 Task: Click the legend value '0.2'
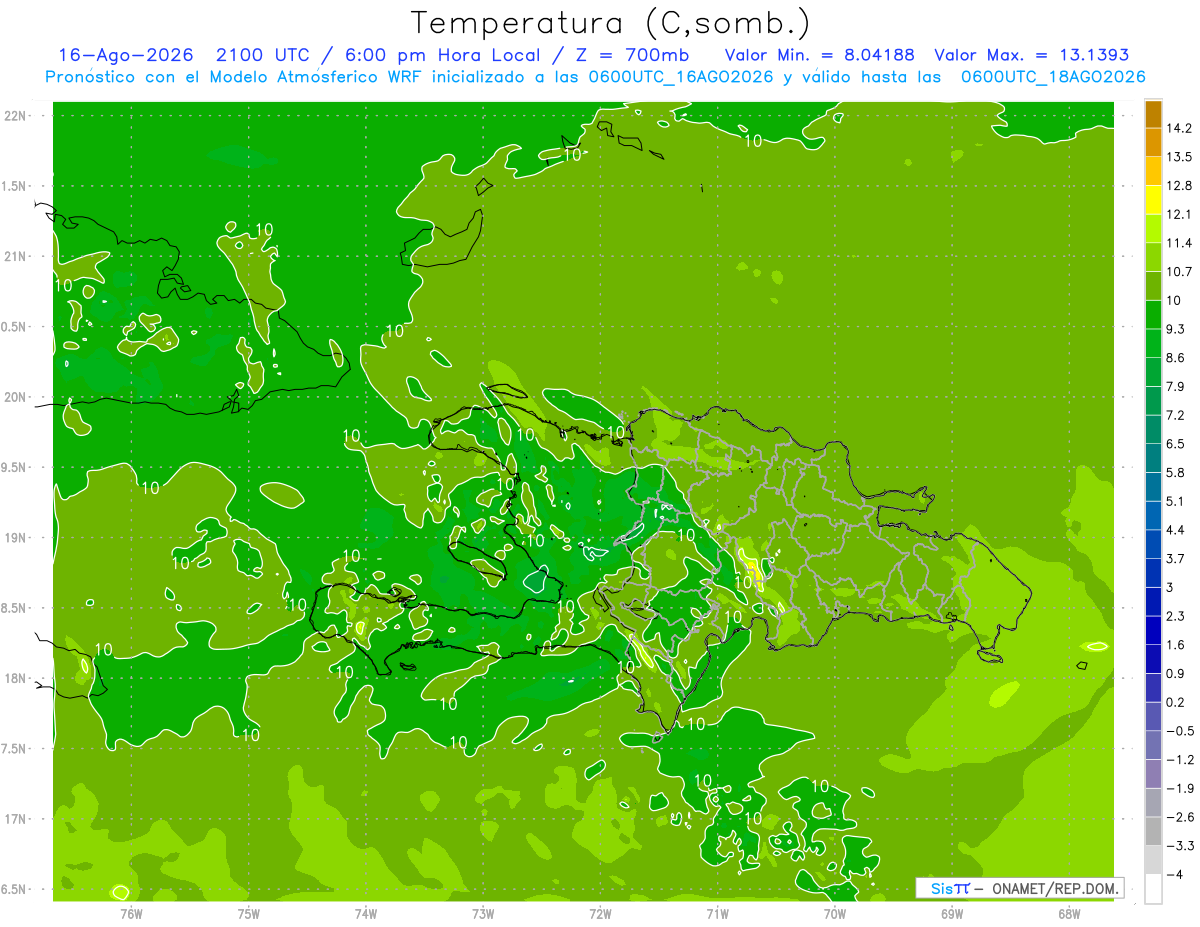pos(1176,702)
